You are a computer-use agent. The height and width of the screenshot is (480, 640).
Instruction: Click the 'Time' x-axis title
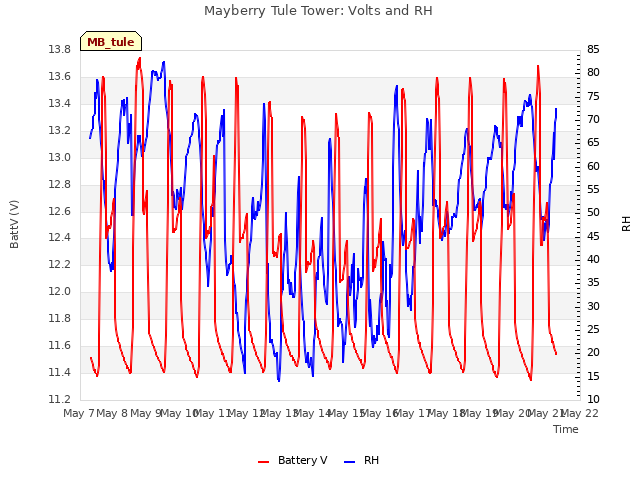click(x=566, y=429)
